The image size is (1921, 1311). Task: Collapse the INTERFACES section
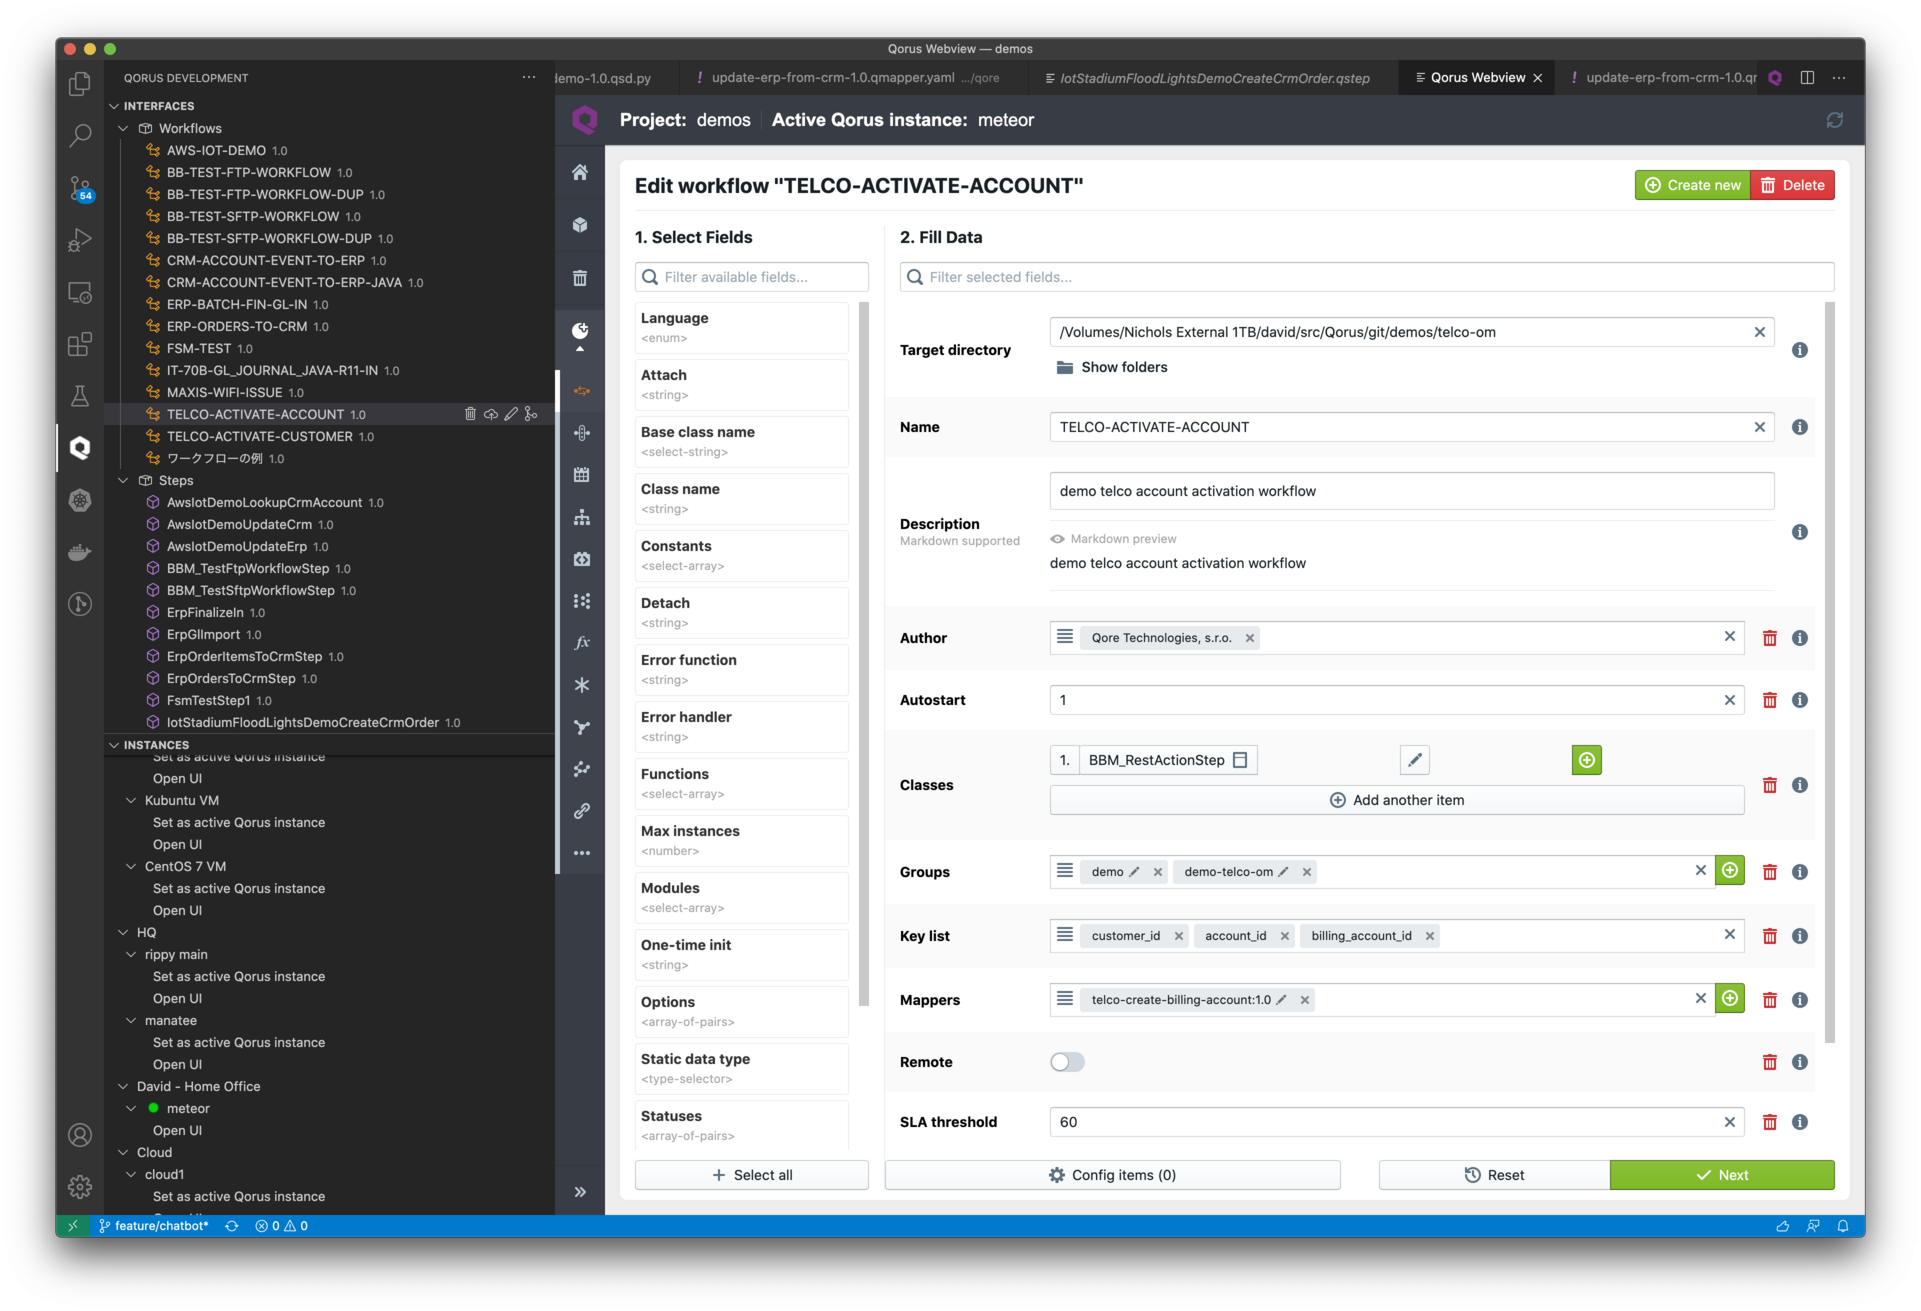114,106
